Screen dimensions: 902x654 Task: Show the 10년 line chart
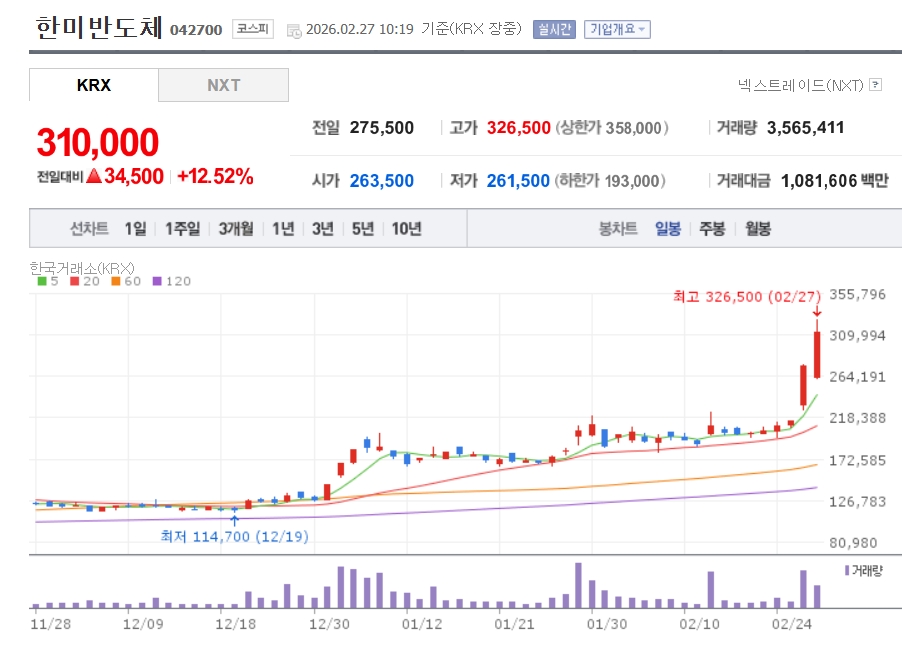(406, 228)
